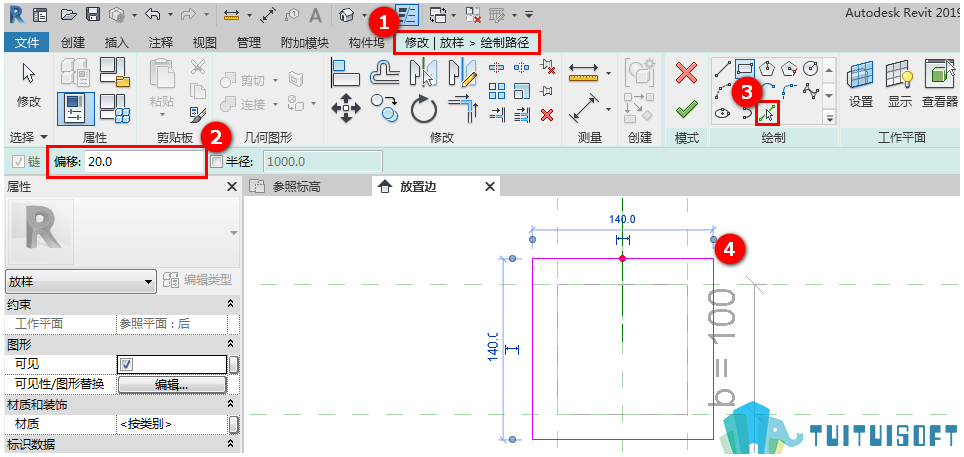Toggle the 链 chain checkbox
This screenshot has width=964, height=457.
coord(18,162)
